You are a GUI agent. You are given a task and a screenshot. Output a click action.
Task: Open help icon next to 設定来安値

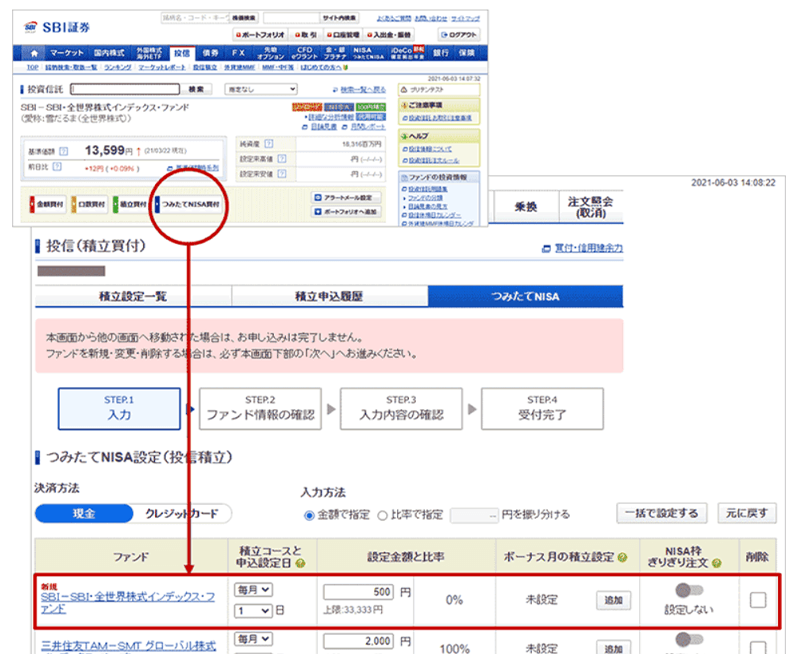[282, 174]
